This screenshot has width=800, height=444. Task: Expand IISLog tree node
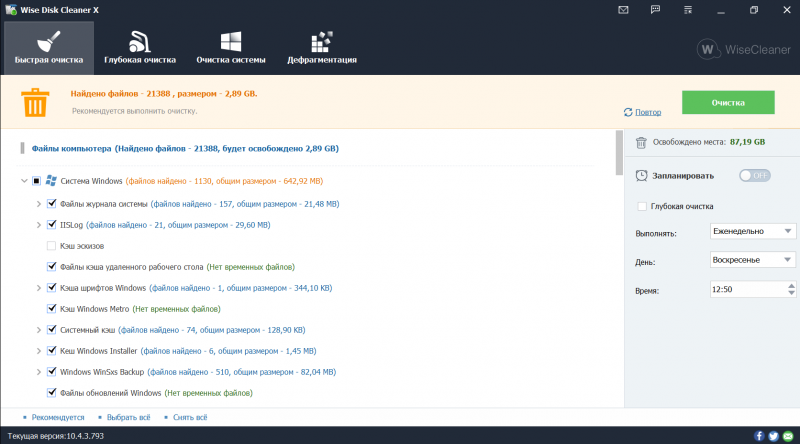pos(39,225)
